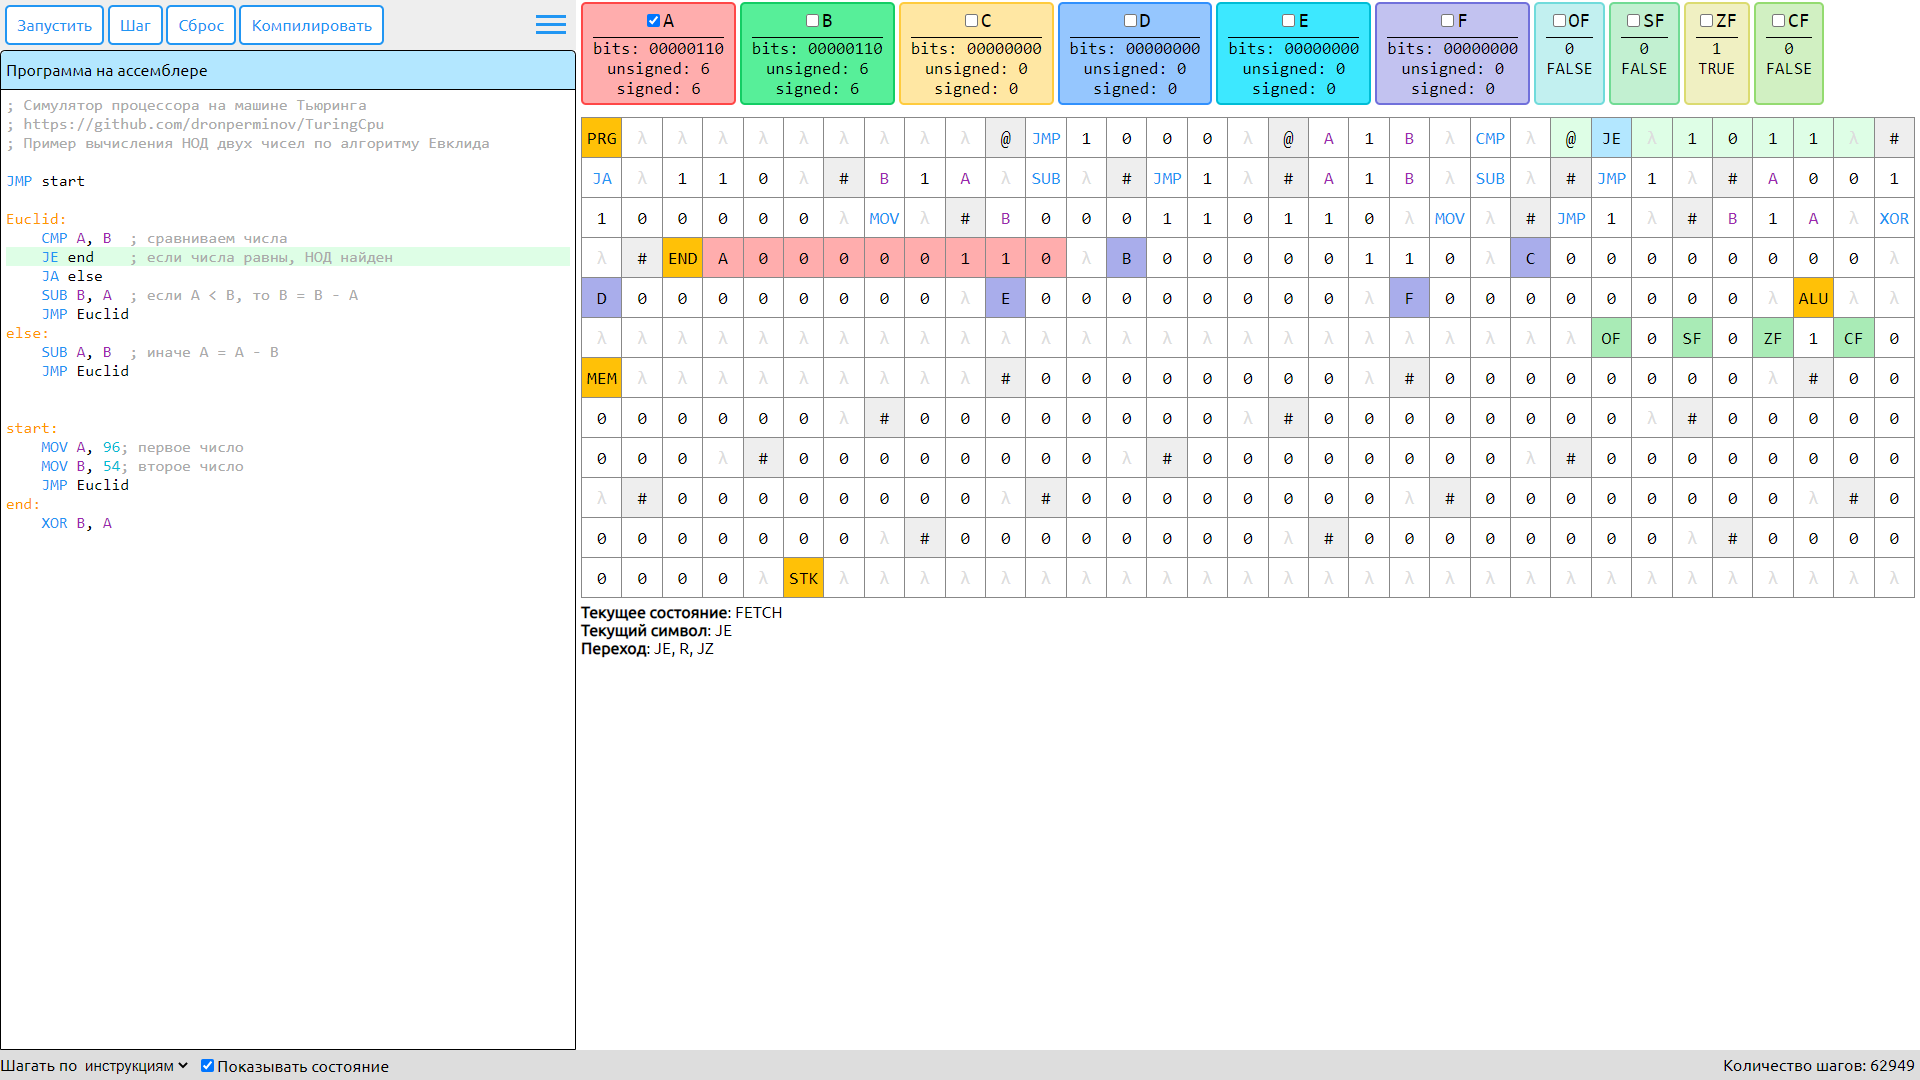
Task: Toggle the show state checkbox
Action: pos(207,1066)
